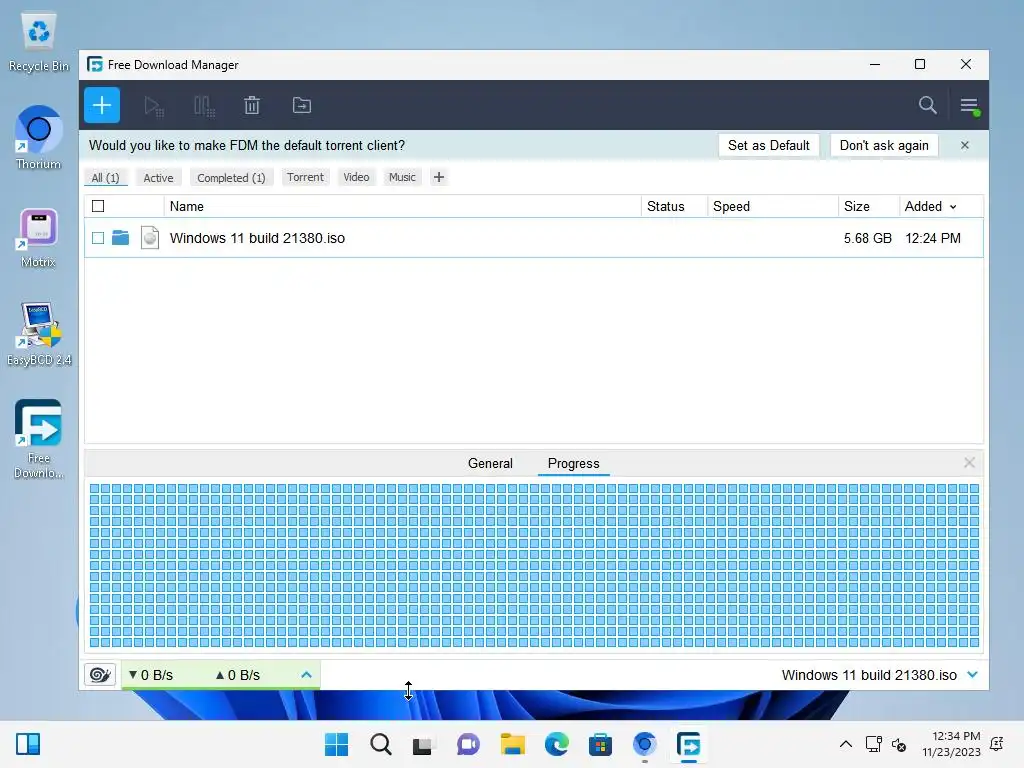The width and height of the screenshot is (1024, 768).
Task: Select the Completed (1) filter tab
Action: (x=231, y=178)
